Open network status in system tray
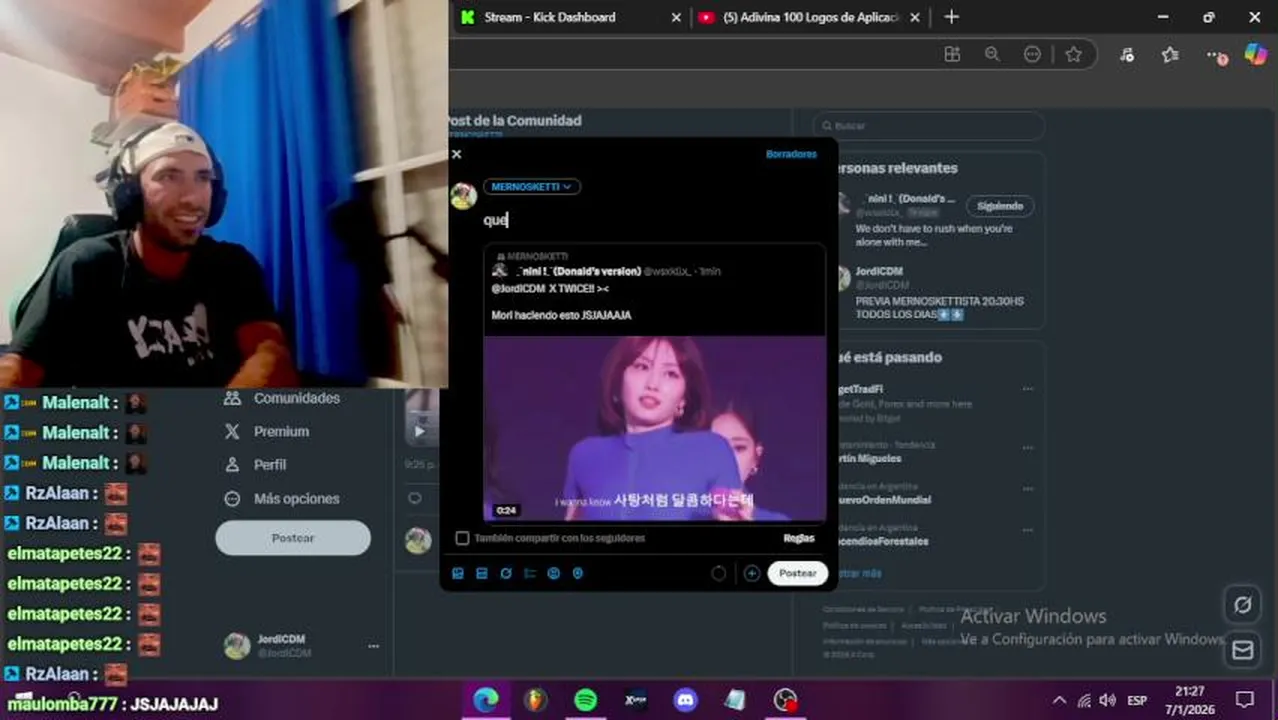Screen dimensions: 1278x720 [1083, 700]
